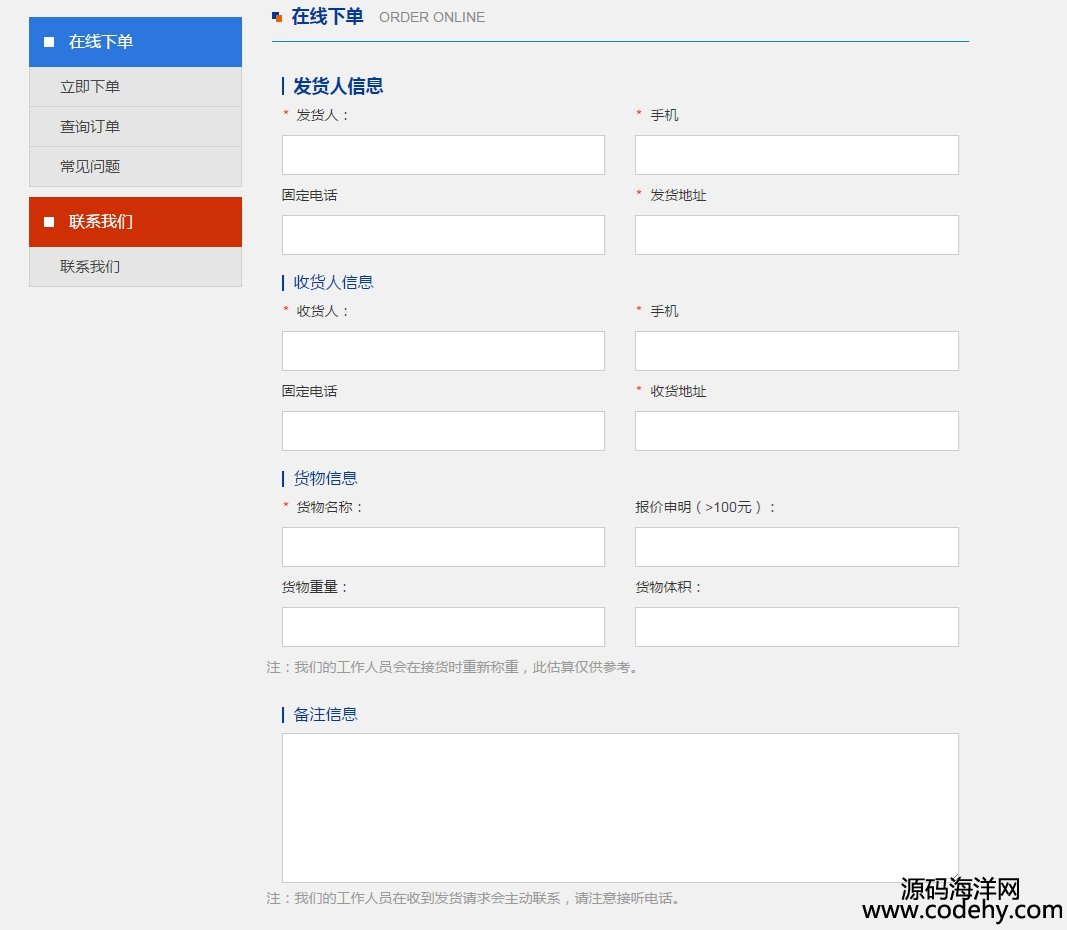Image resolution: width=1067 pixels, height=930 pixels.
Task: Click the white square icon beside 在线下单
Action: [49, 42]
